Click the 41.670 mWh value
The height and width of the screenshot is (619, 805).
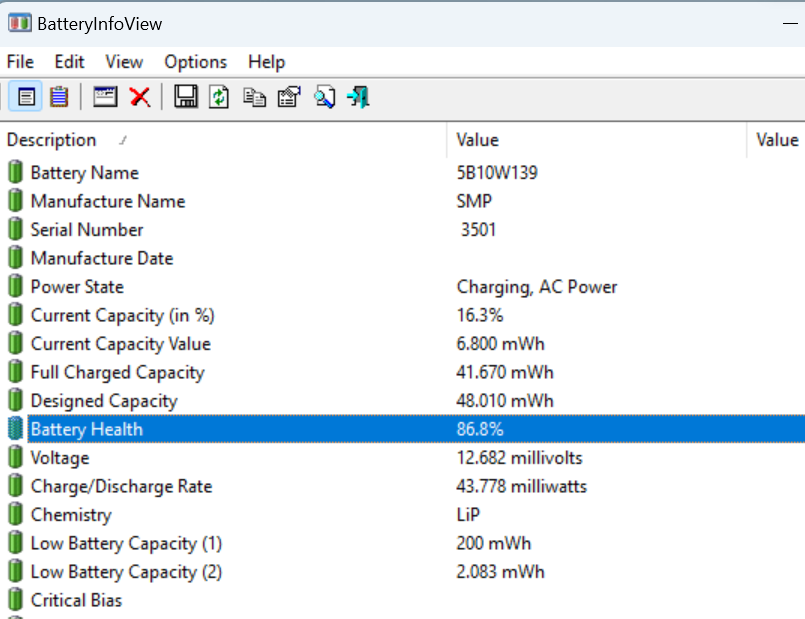(x=505, y=372)
